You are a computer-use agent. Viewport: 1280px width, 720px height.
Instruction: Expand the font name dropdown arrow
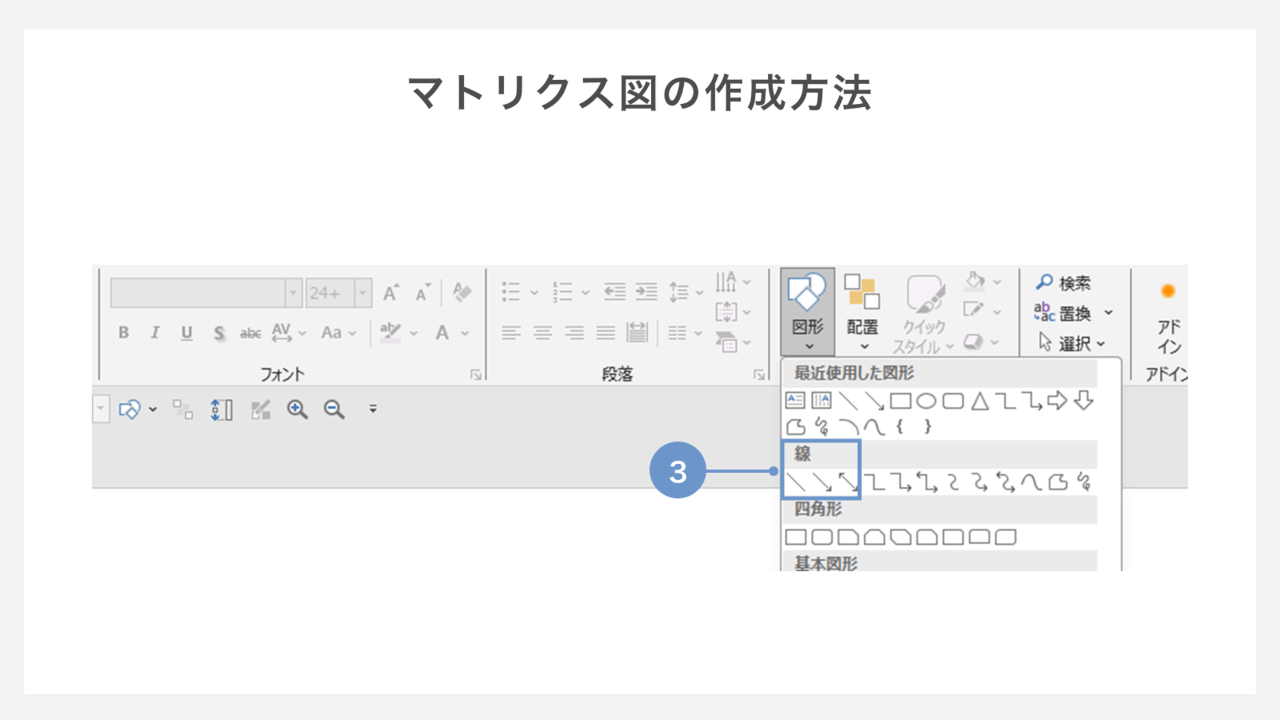pos(293,293)
